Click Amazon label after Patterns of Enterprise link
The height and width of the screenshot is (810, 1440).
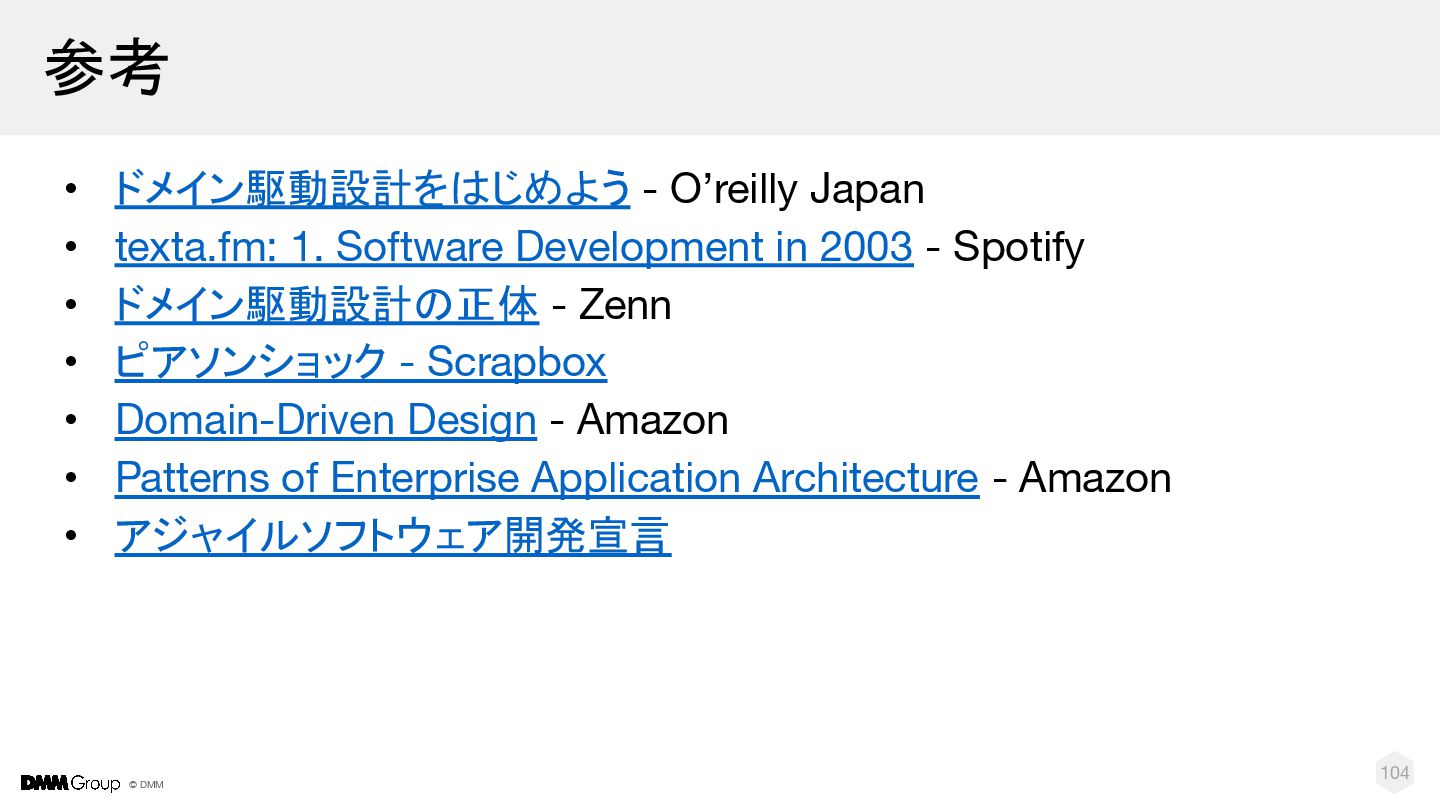pyautogui.click(x=1095, y=478)
